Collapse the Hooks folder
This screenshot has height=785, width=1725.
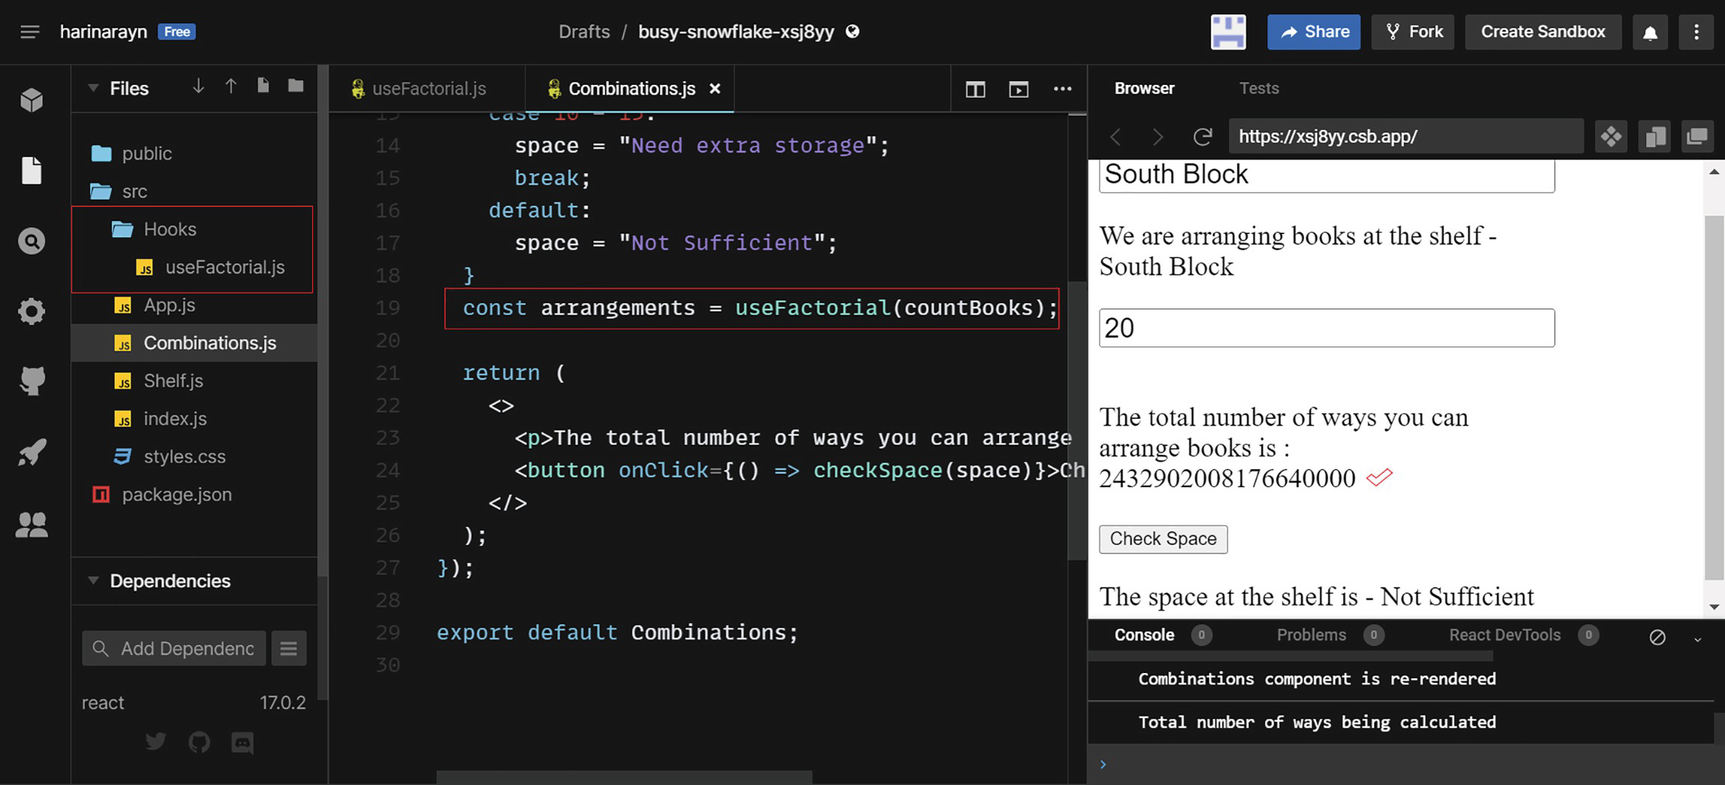[x=168, y=229]
